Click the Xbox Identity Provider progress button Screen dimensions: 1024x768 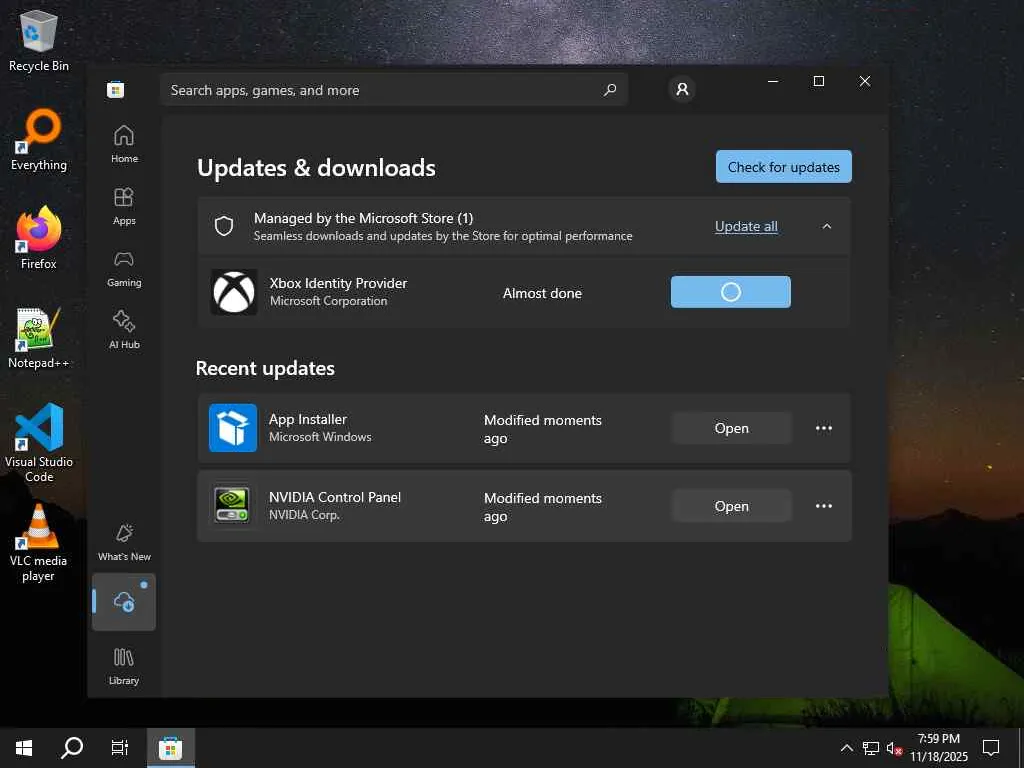(731, 292)
